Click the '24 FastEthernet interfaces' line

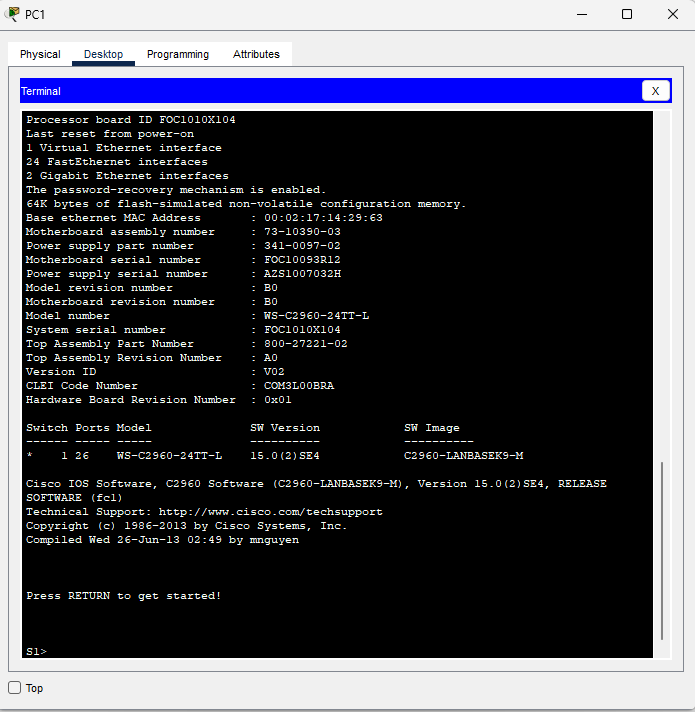point(117,162)
